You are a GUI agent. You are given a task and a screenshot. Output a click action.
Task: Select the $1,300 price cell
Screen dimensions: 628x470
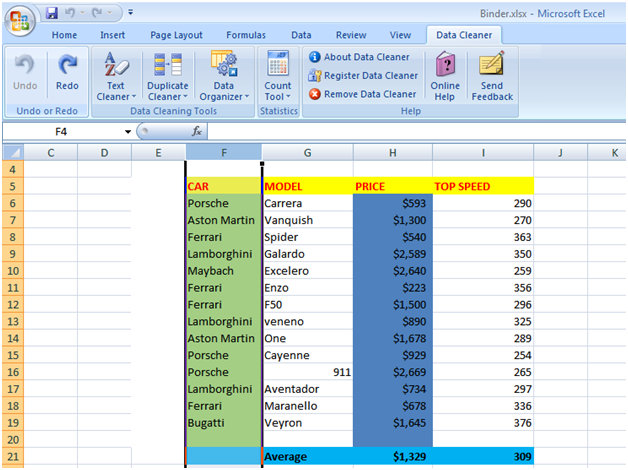(x=393, y=220)
